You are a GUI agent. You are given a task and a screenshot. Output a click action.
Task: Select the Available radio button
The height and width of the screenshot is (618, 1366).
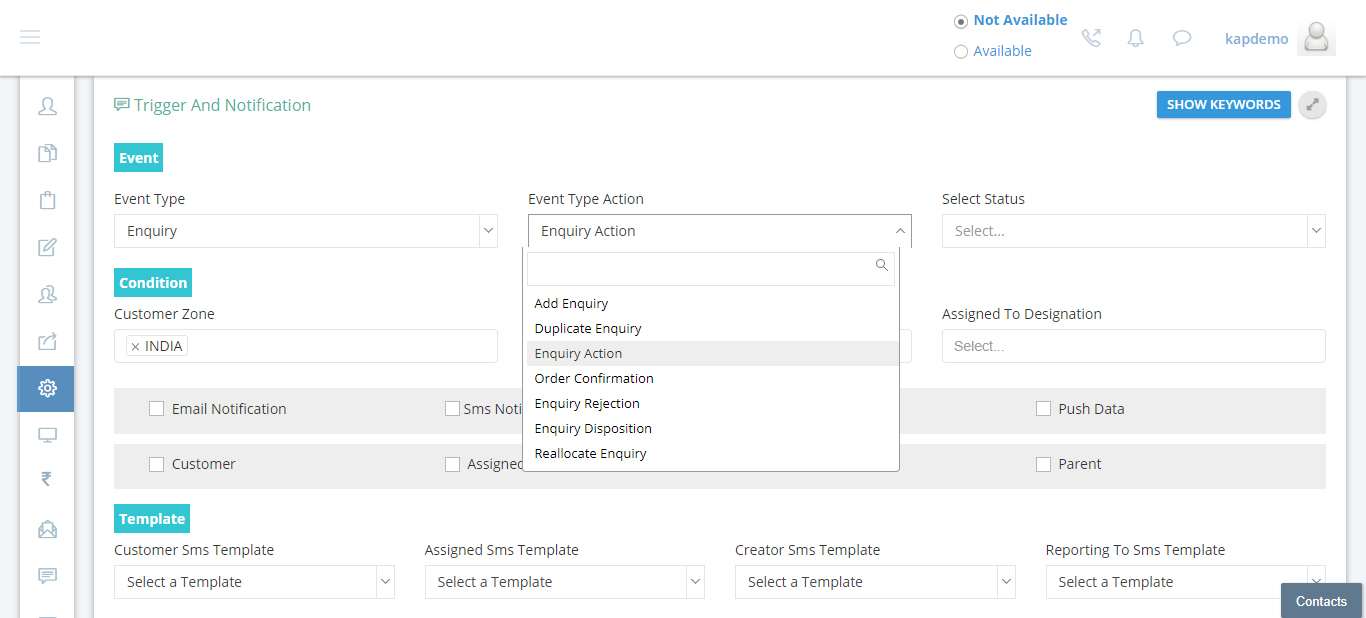[x=961, y=52]
